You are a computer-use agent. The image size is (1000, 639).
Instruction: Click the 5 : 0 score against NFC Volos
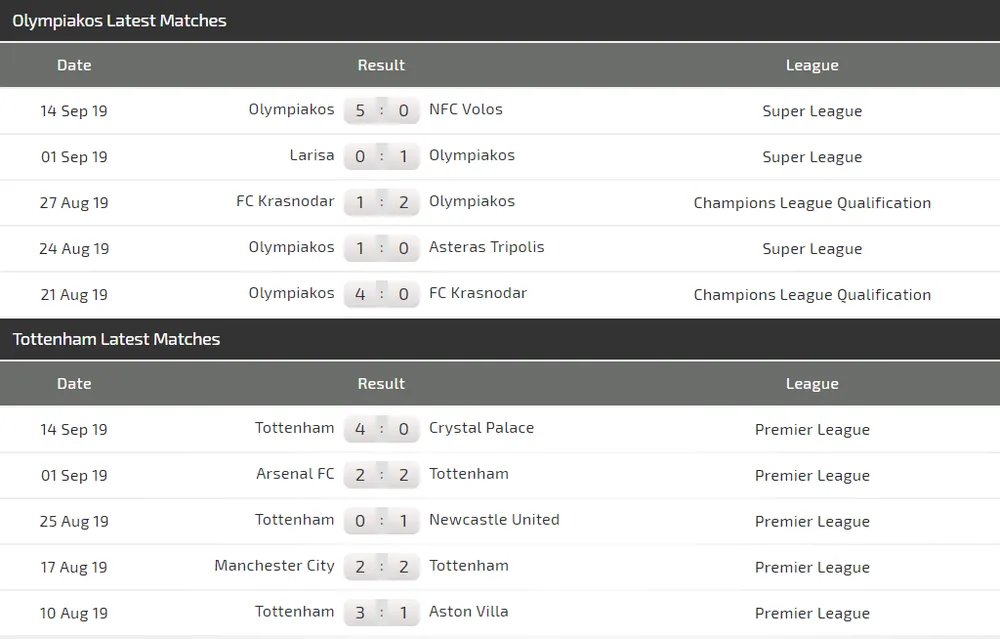(382, 111)
